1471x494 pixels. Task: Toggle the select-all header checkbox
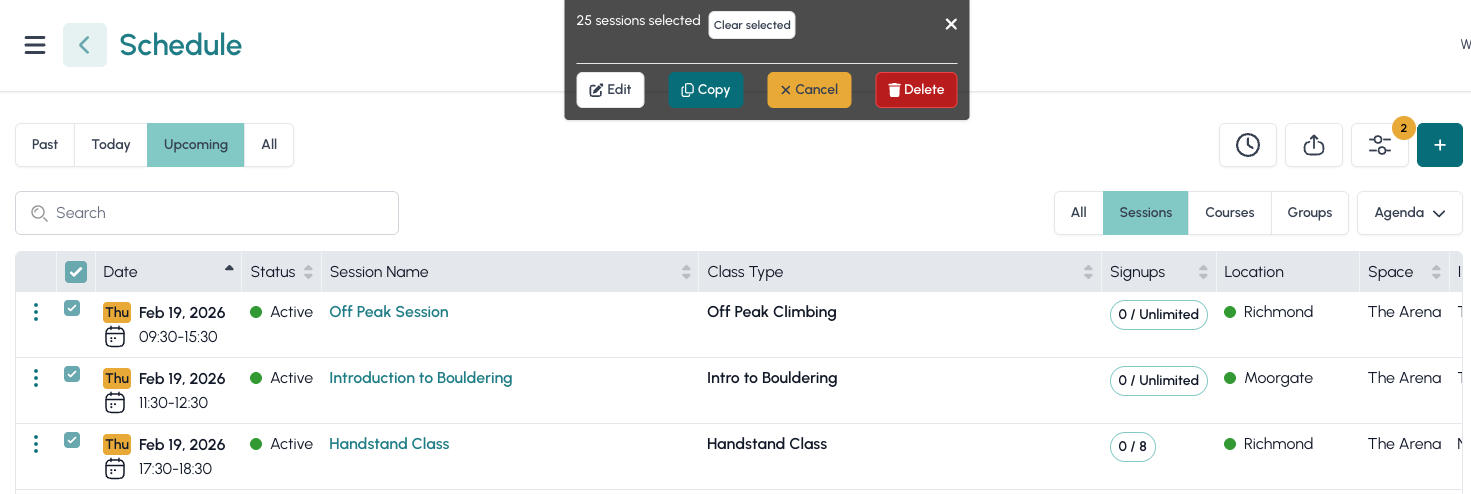click(76, 272)
